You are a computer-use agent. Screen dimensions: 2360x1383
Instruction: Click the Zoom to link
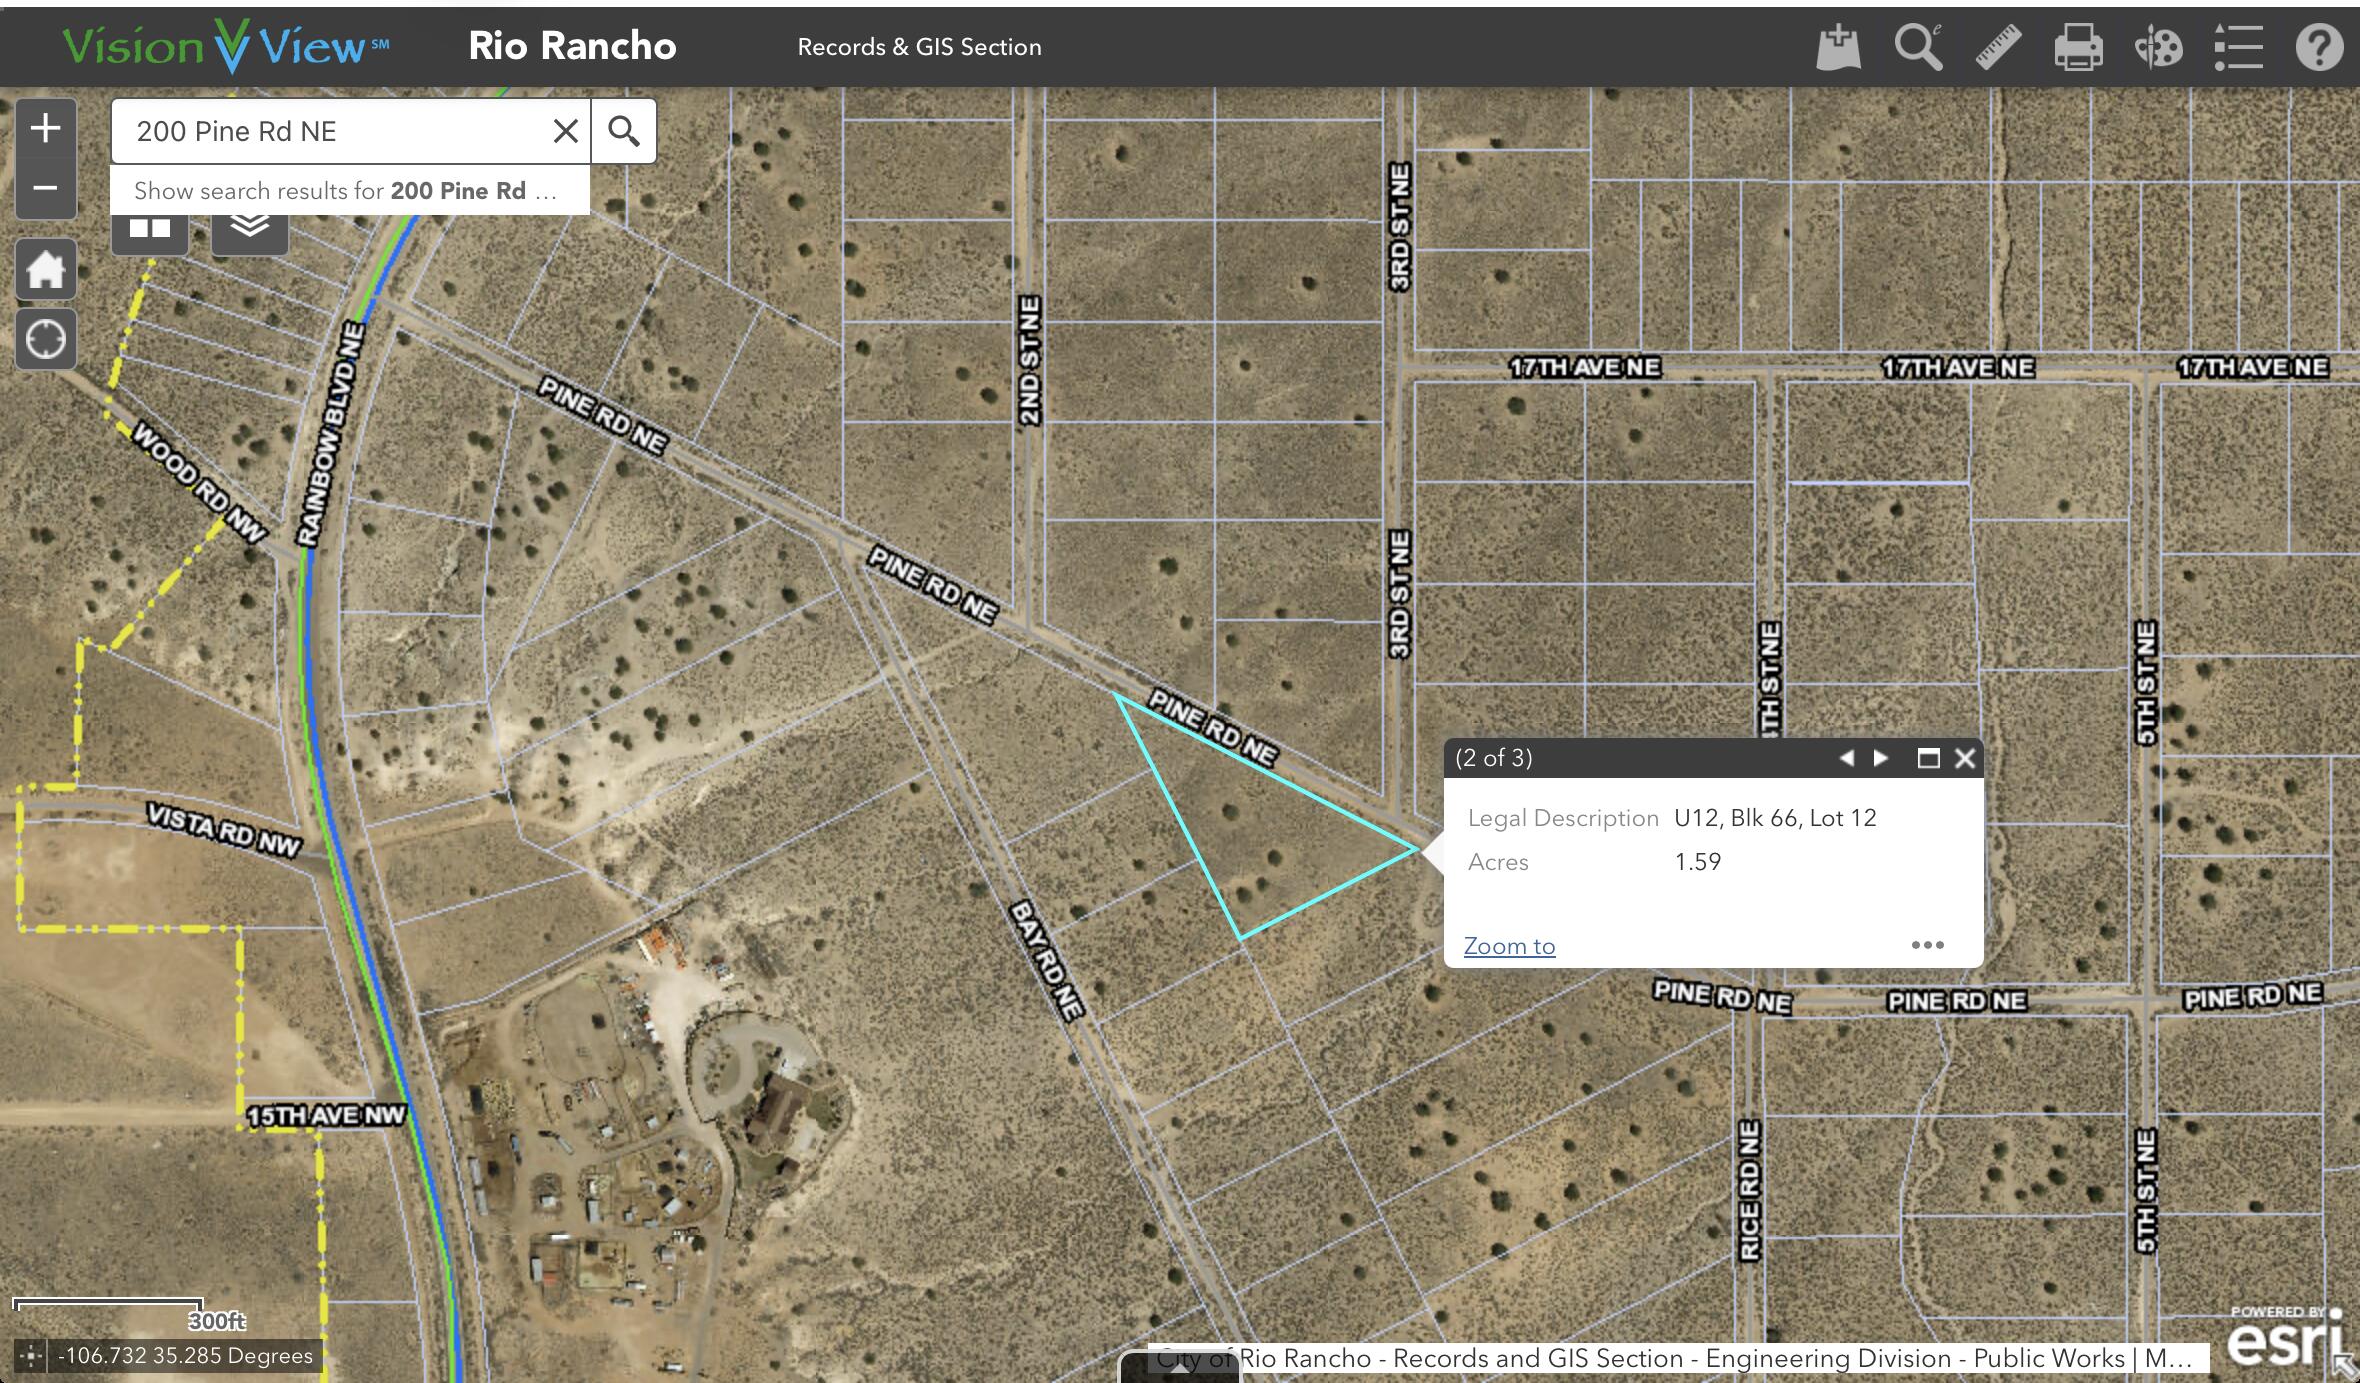tap(1509, 946)
